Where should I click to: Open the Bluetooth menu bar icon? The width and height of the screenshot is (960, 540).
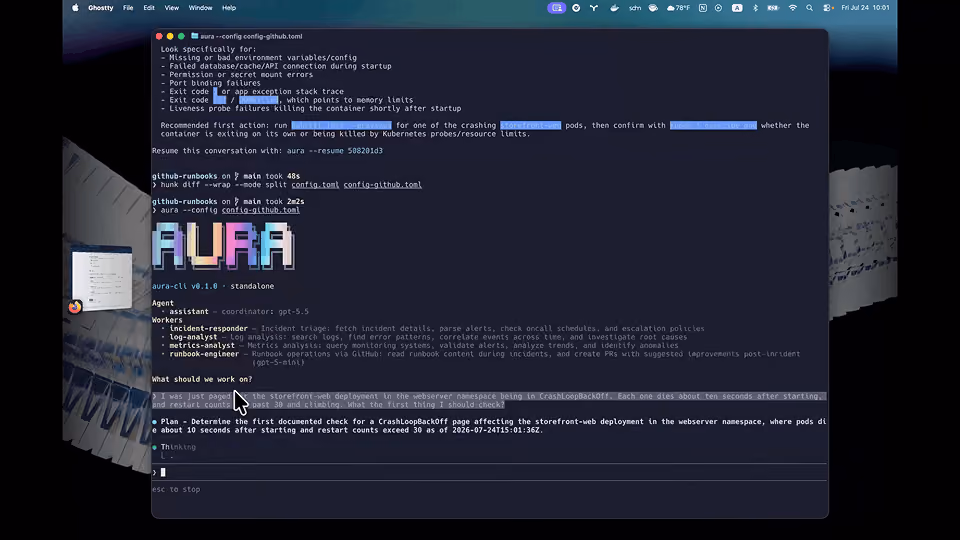tap(756, 8)
